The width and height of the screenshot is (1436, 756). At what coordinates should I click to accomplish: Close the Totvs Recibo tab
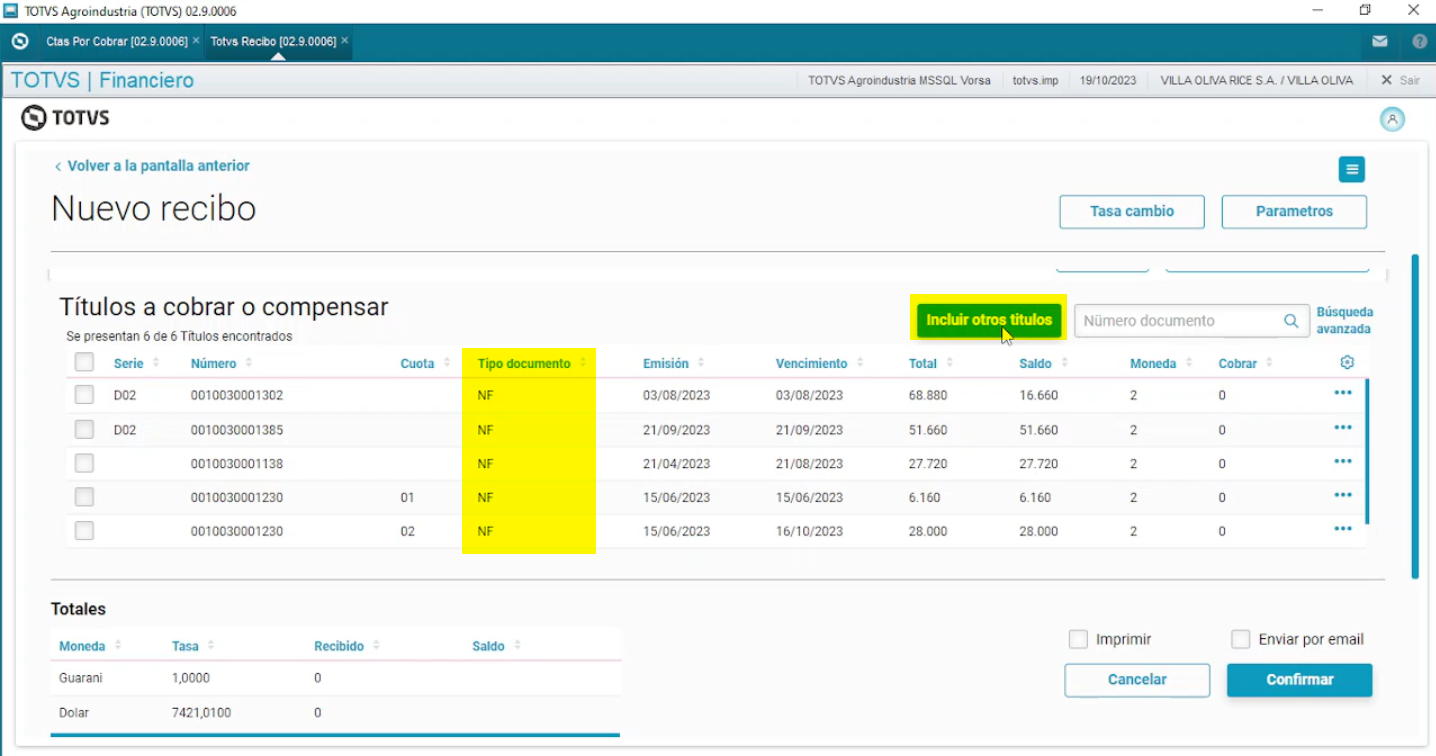pyautogui.click(x=345, y=41)
